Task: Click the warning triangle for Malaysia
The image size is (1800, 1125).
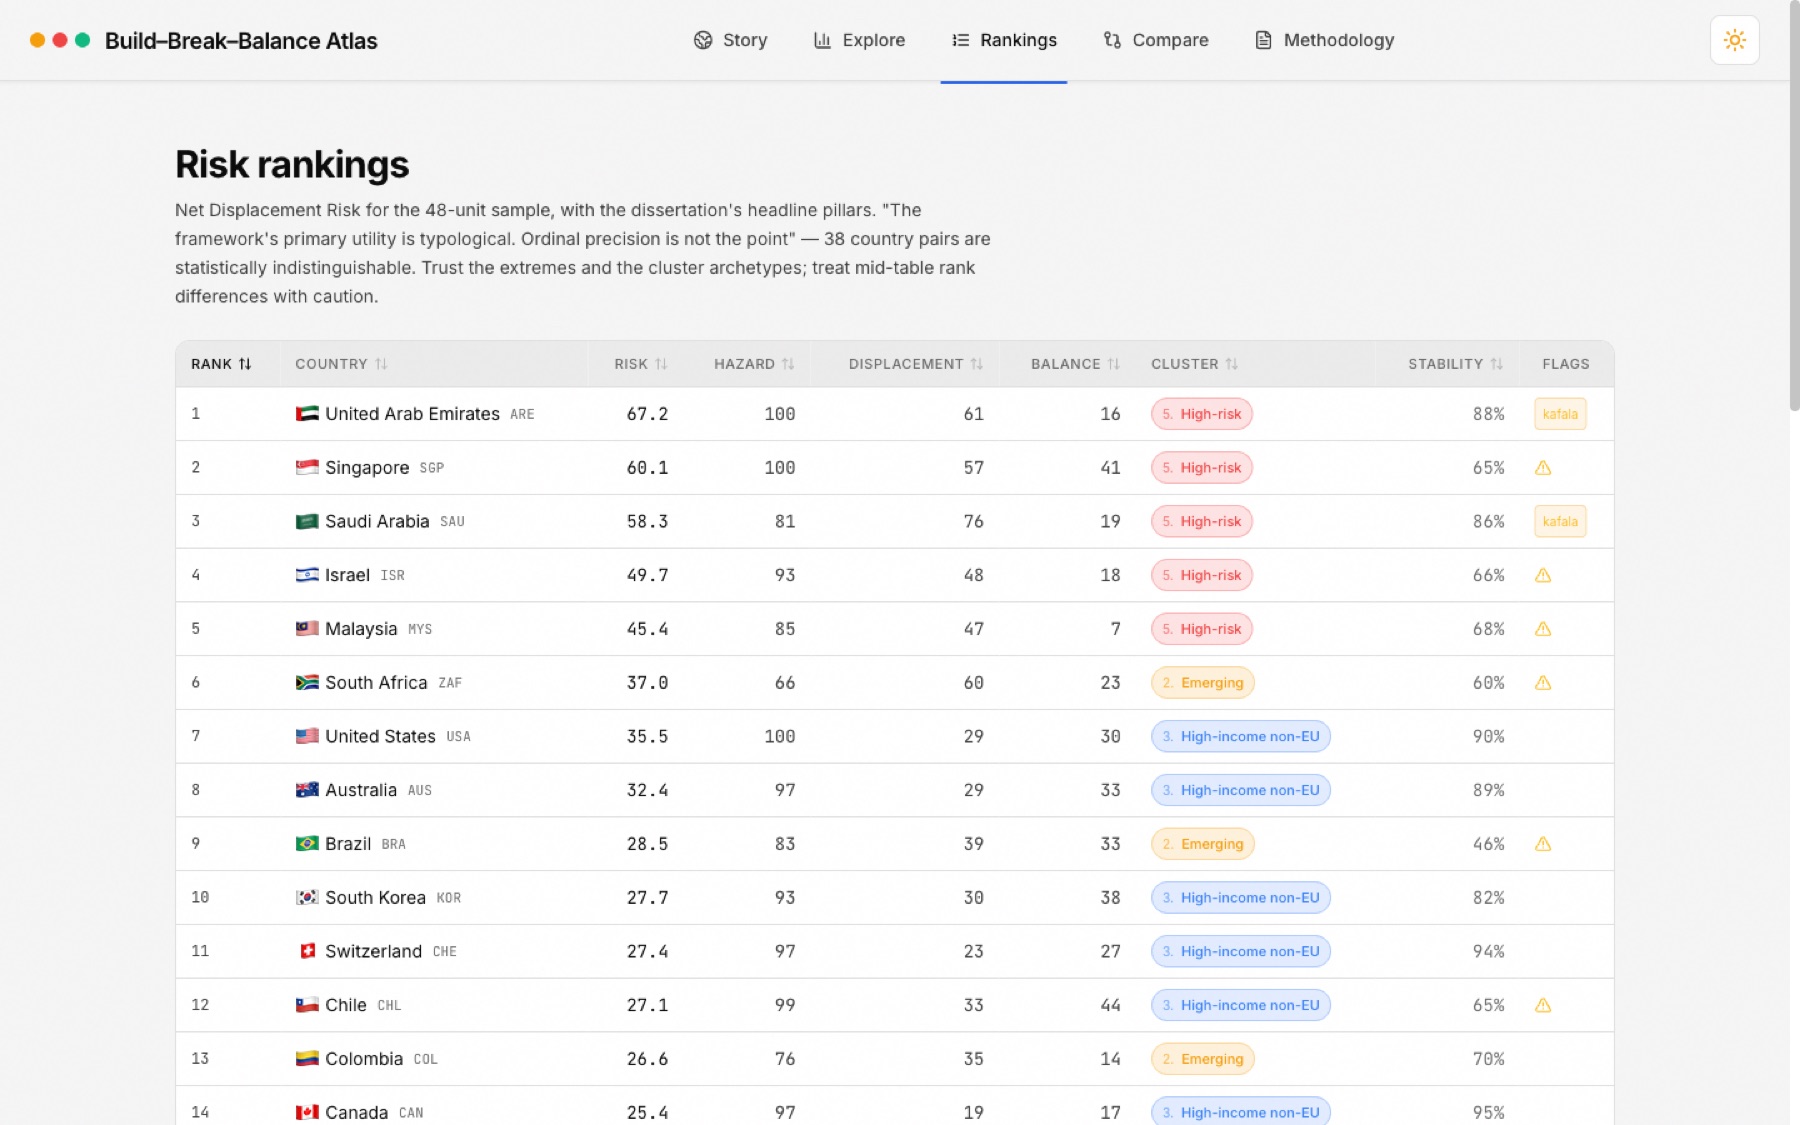Action: click(x=1543, y=629)
